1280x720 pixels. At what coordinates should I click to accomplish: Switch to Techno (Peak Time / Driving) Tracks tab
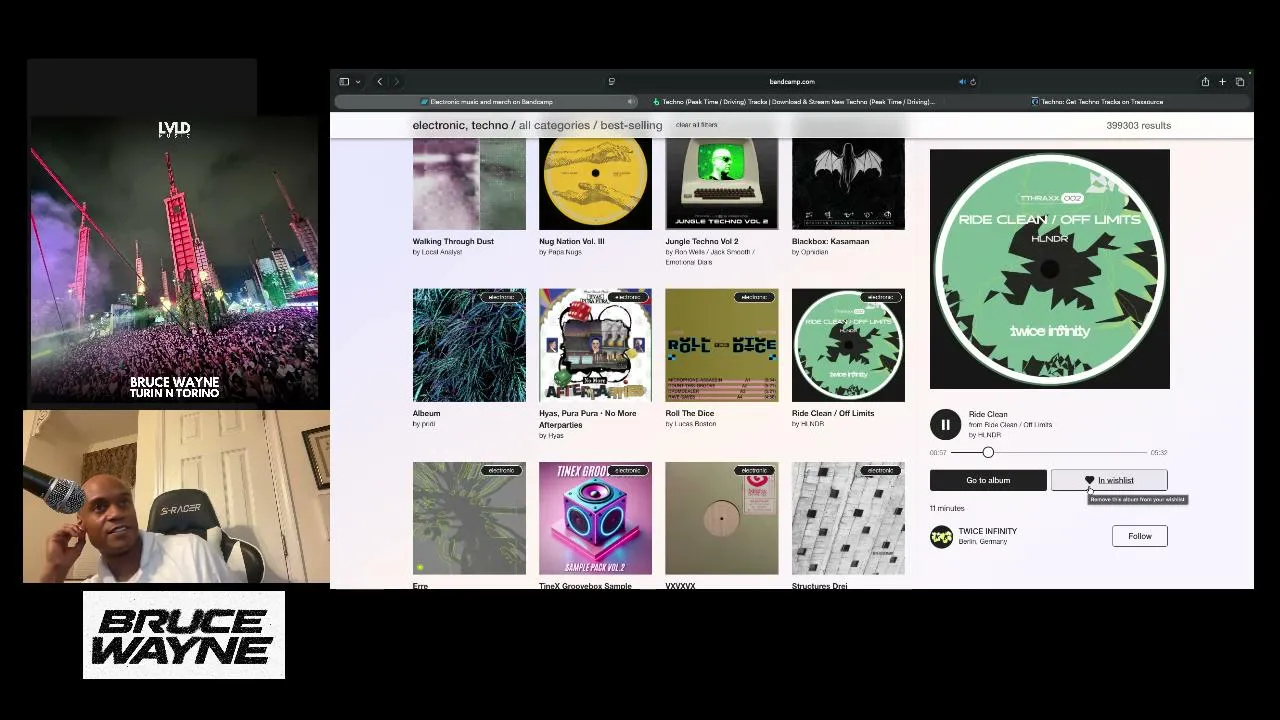coord(794,102)
